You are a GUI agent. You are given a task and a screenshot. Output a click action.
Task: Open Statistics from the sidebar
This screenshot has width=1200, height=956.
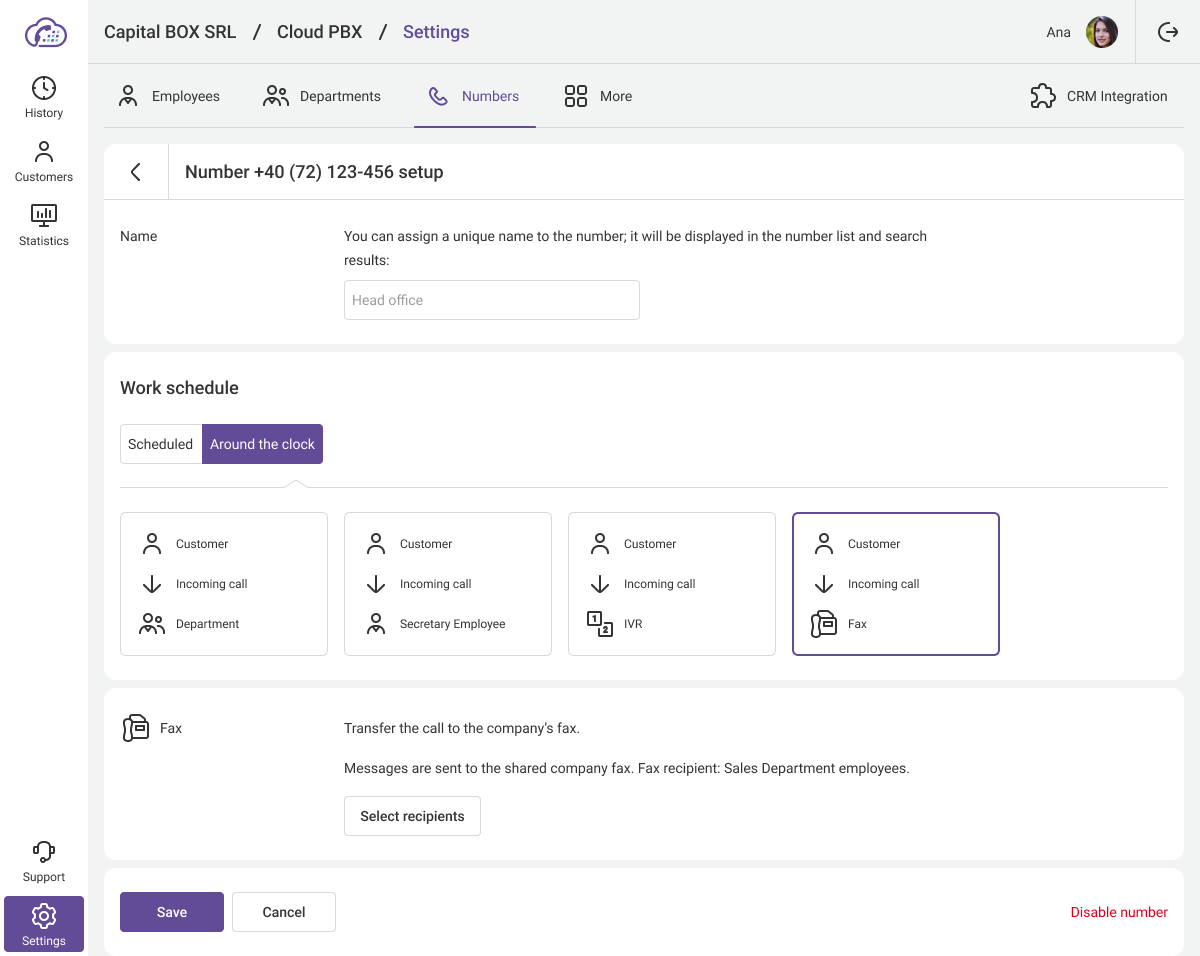tap(44, 226)
